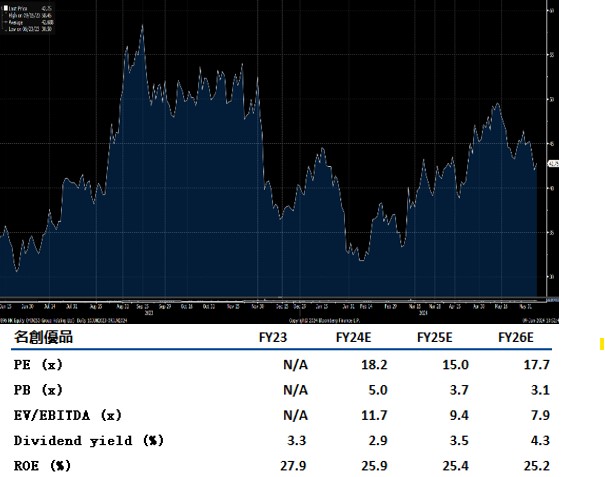
Task: Click the FY26E ROE value 25.2
Action: click(x=535, y=465)
